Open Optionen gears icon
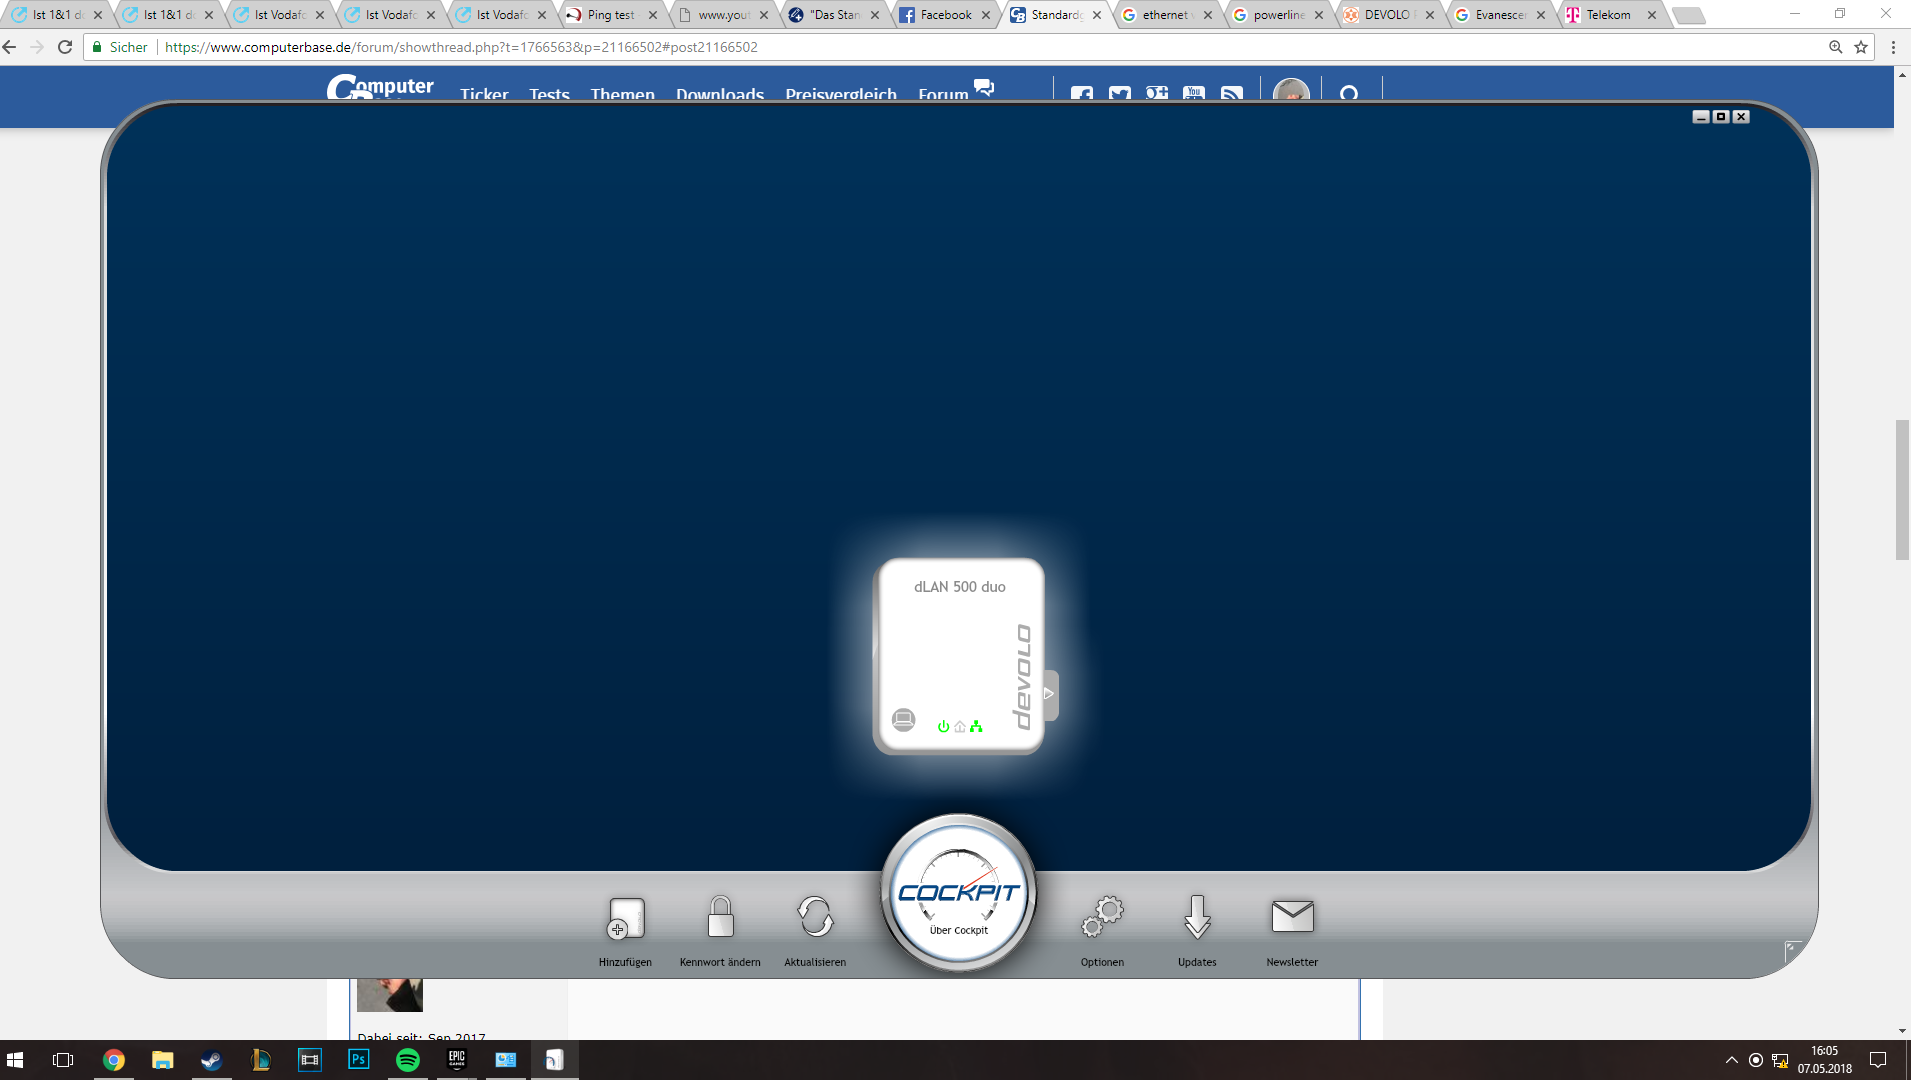1911x1080 pixels. pyautogui.click(x=1102, y=916)
